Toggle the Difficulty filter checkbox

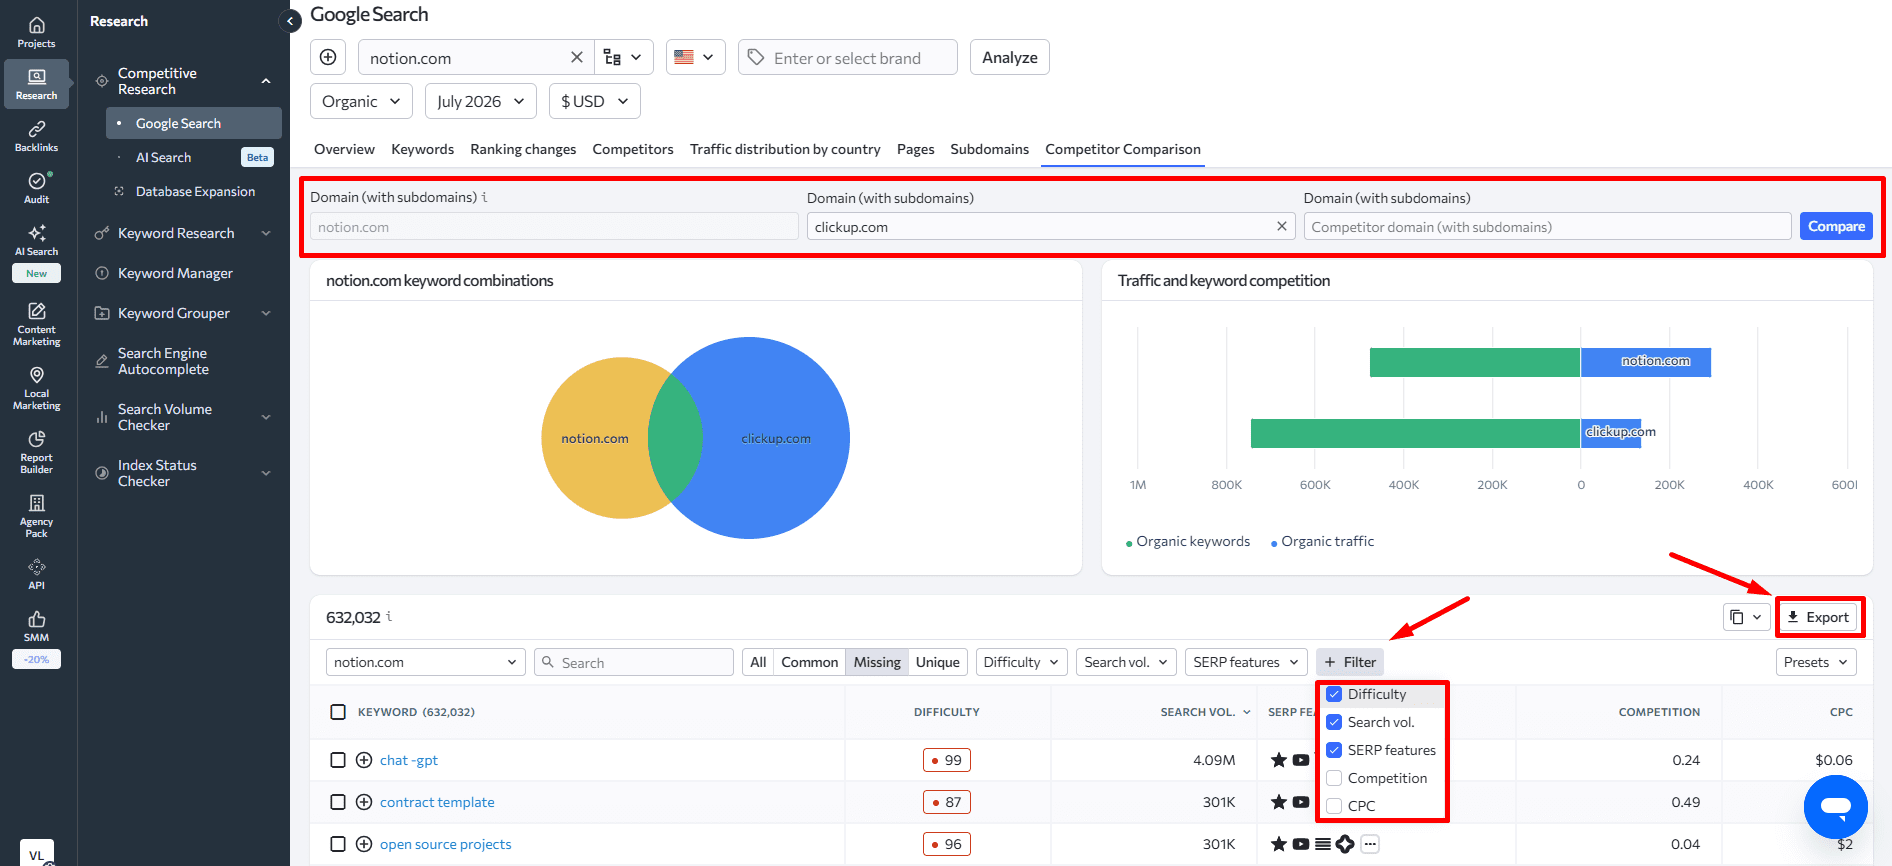coord(1334,694)
